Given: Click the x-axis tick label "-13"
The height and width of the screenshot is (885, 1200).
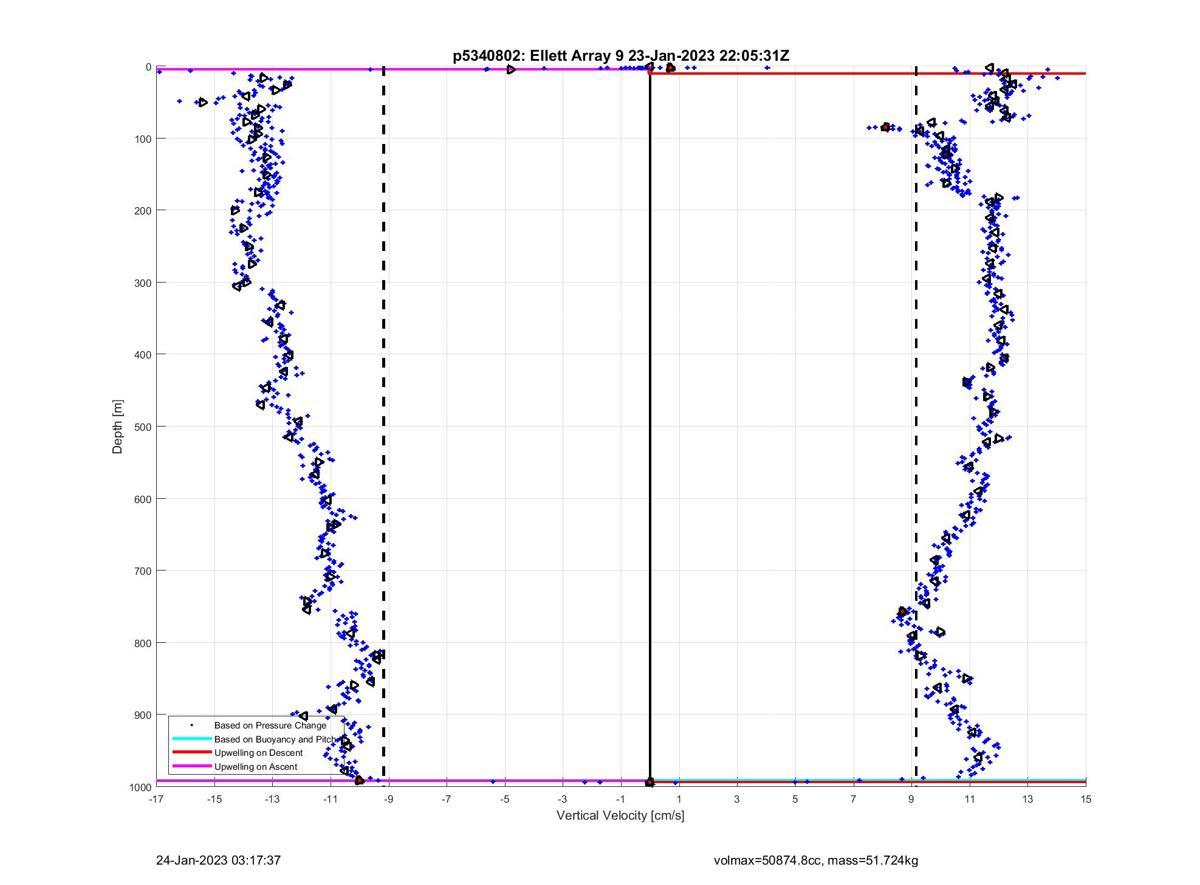Looking at the screenshot, I should 272,799.
